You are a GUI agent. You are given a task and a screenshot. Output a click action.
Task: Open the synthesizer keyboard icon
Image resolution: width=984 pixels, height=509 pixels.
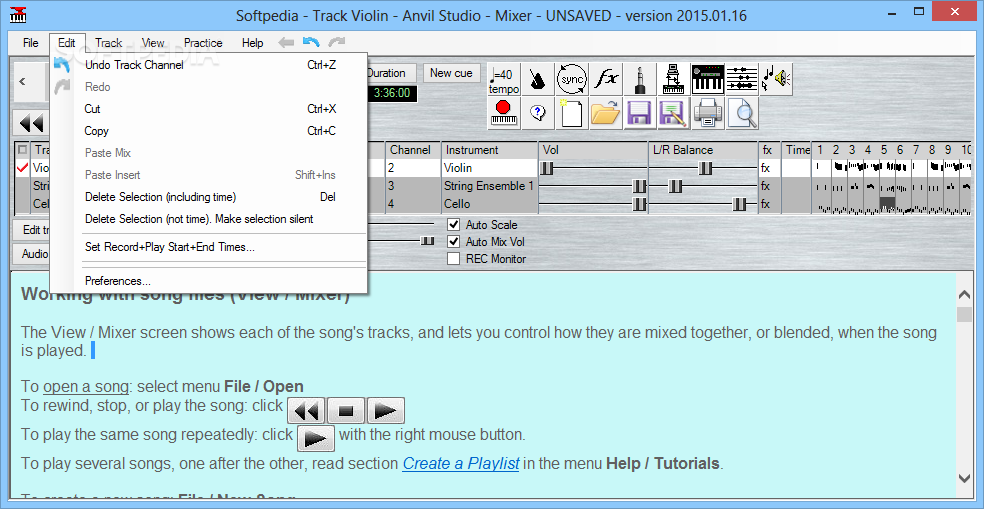[x=708, y=80]
